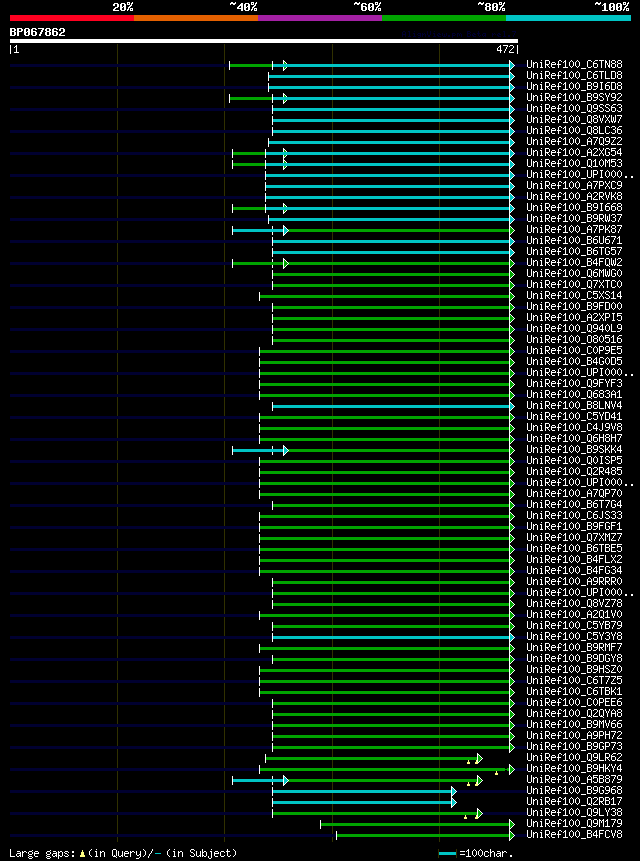Choose the UniRef100_B6TG57 entry
Screen dimensions: 640x861
574,251
